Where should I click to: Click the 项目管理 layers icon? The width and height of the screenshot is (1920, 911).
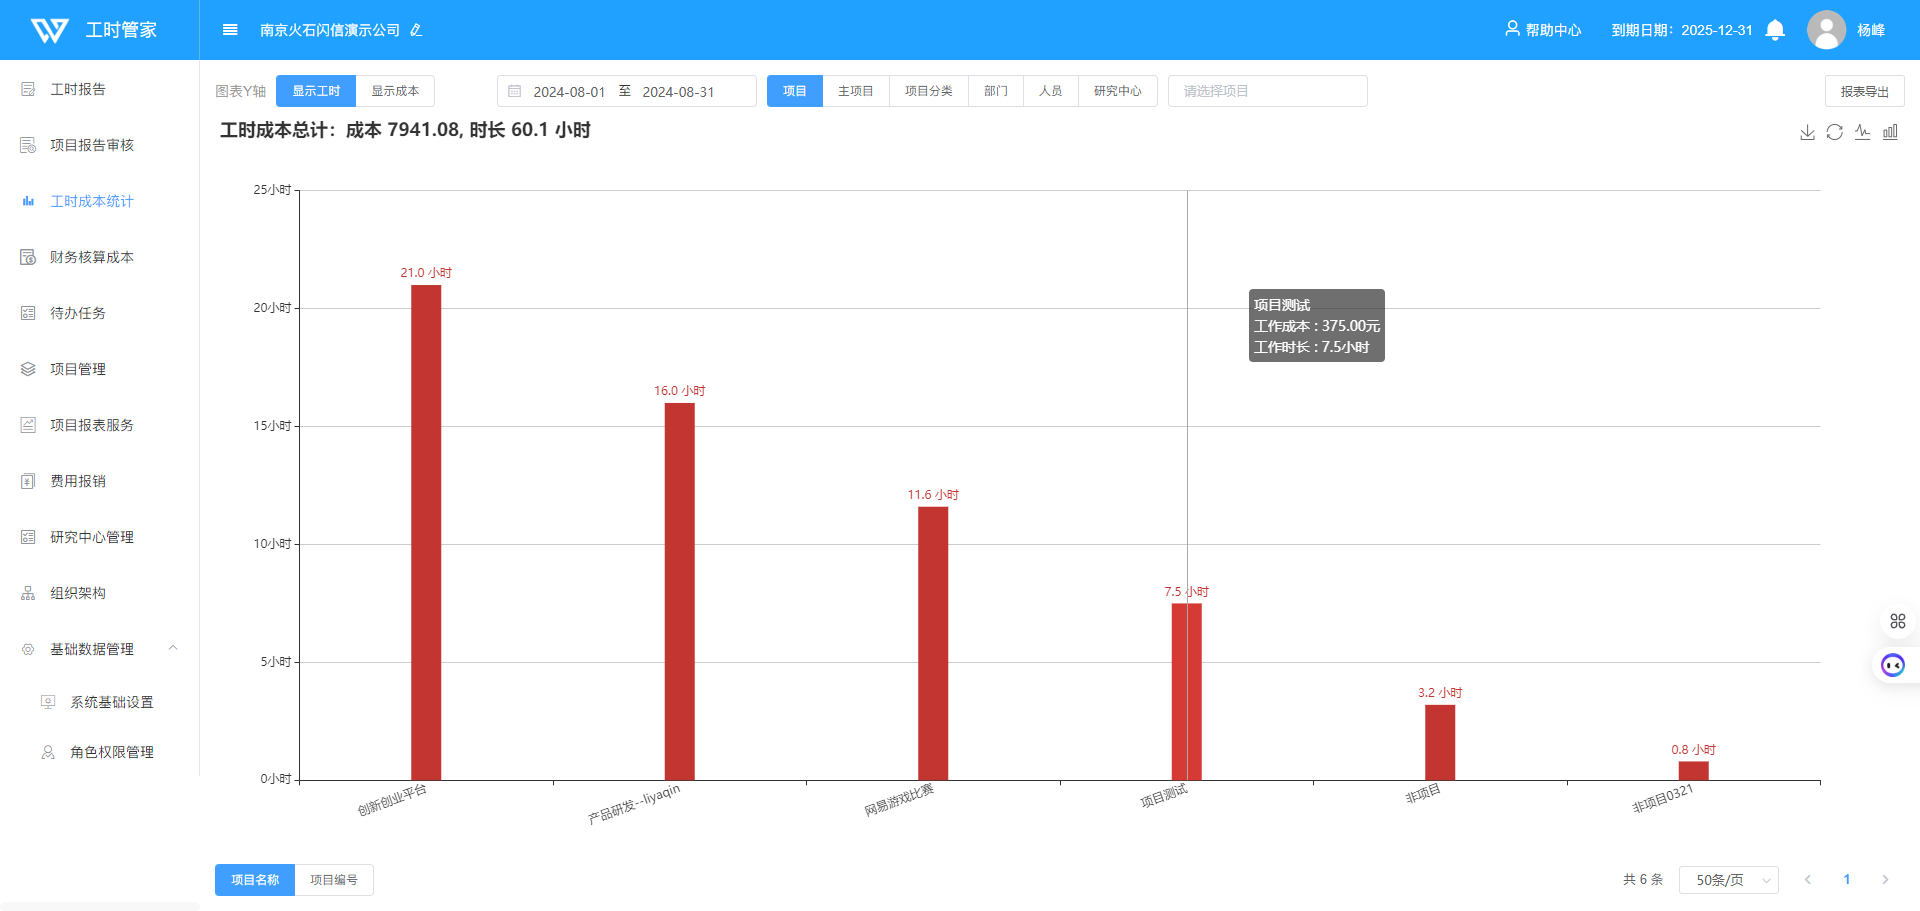click(28, 369)
